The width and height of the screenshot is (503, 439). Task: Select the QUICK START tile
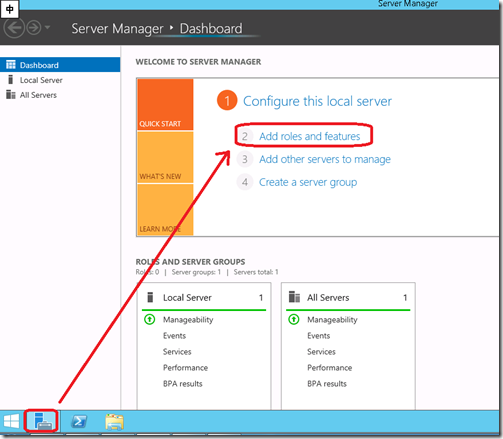165,104
